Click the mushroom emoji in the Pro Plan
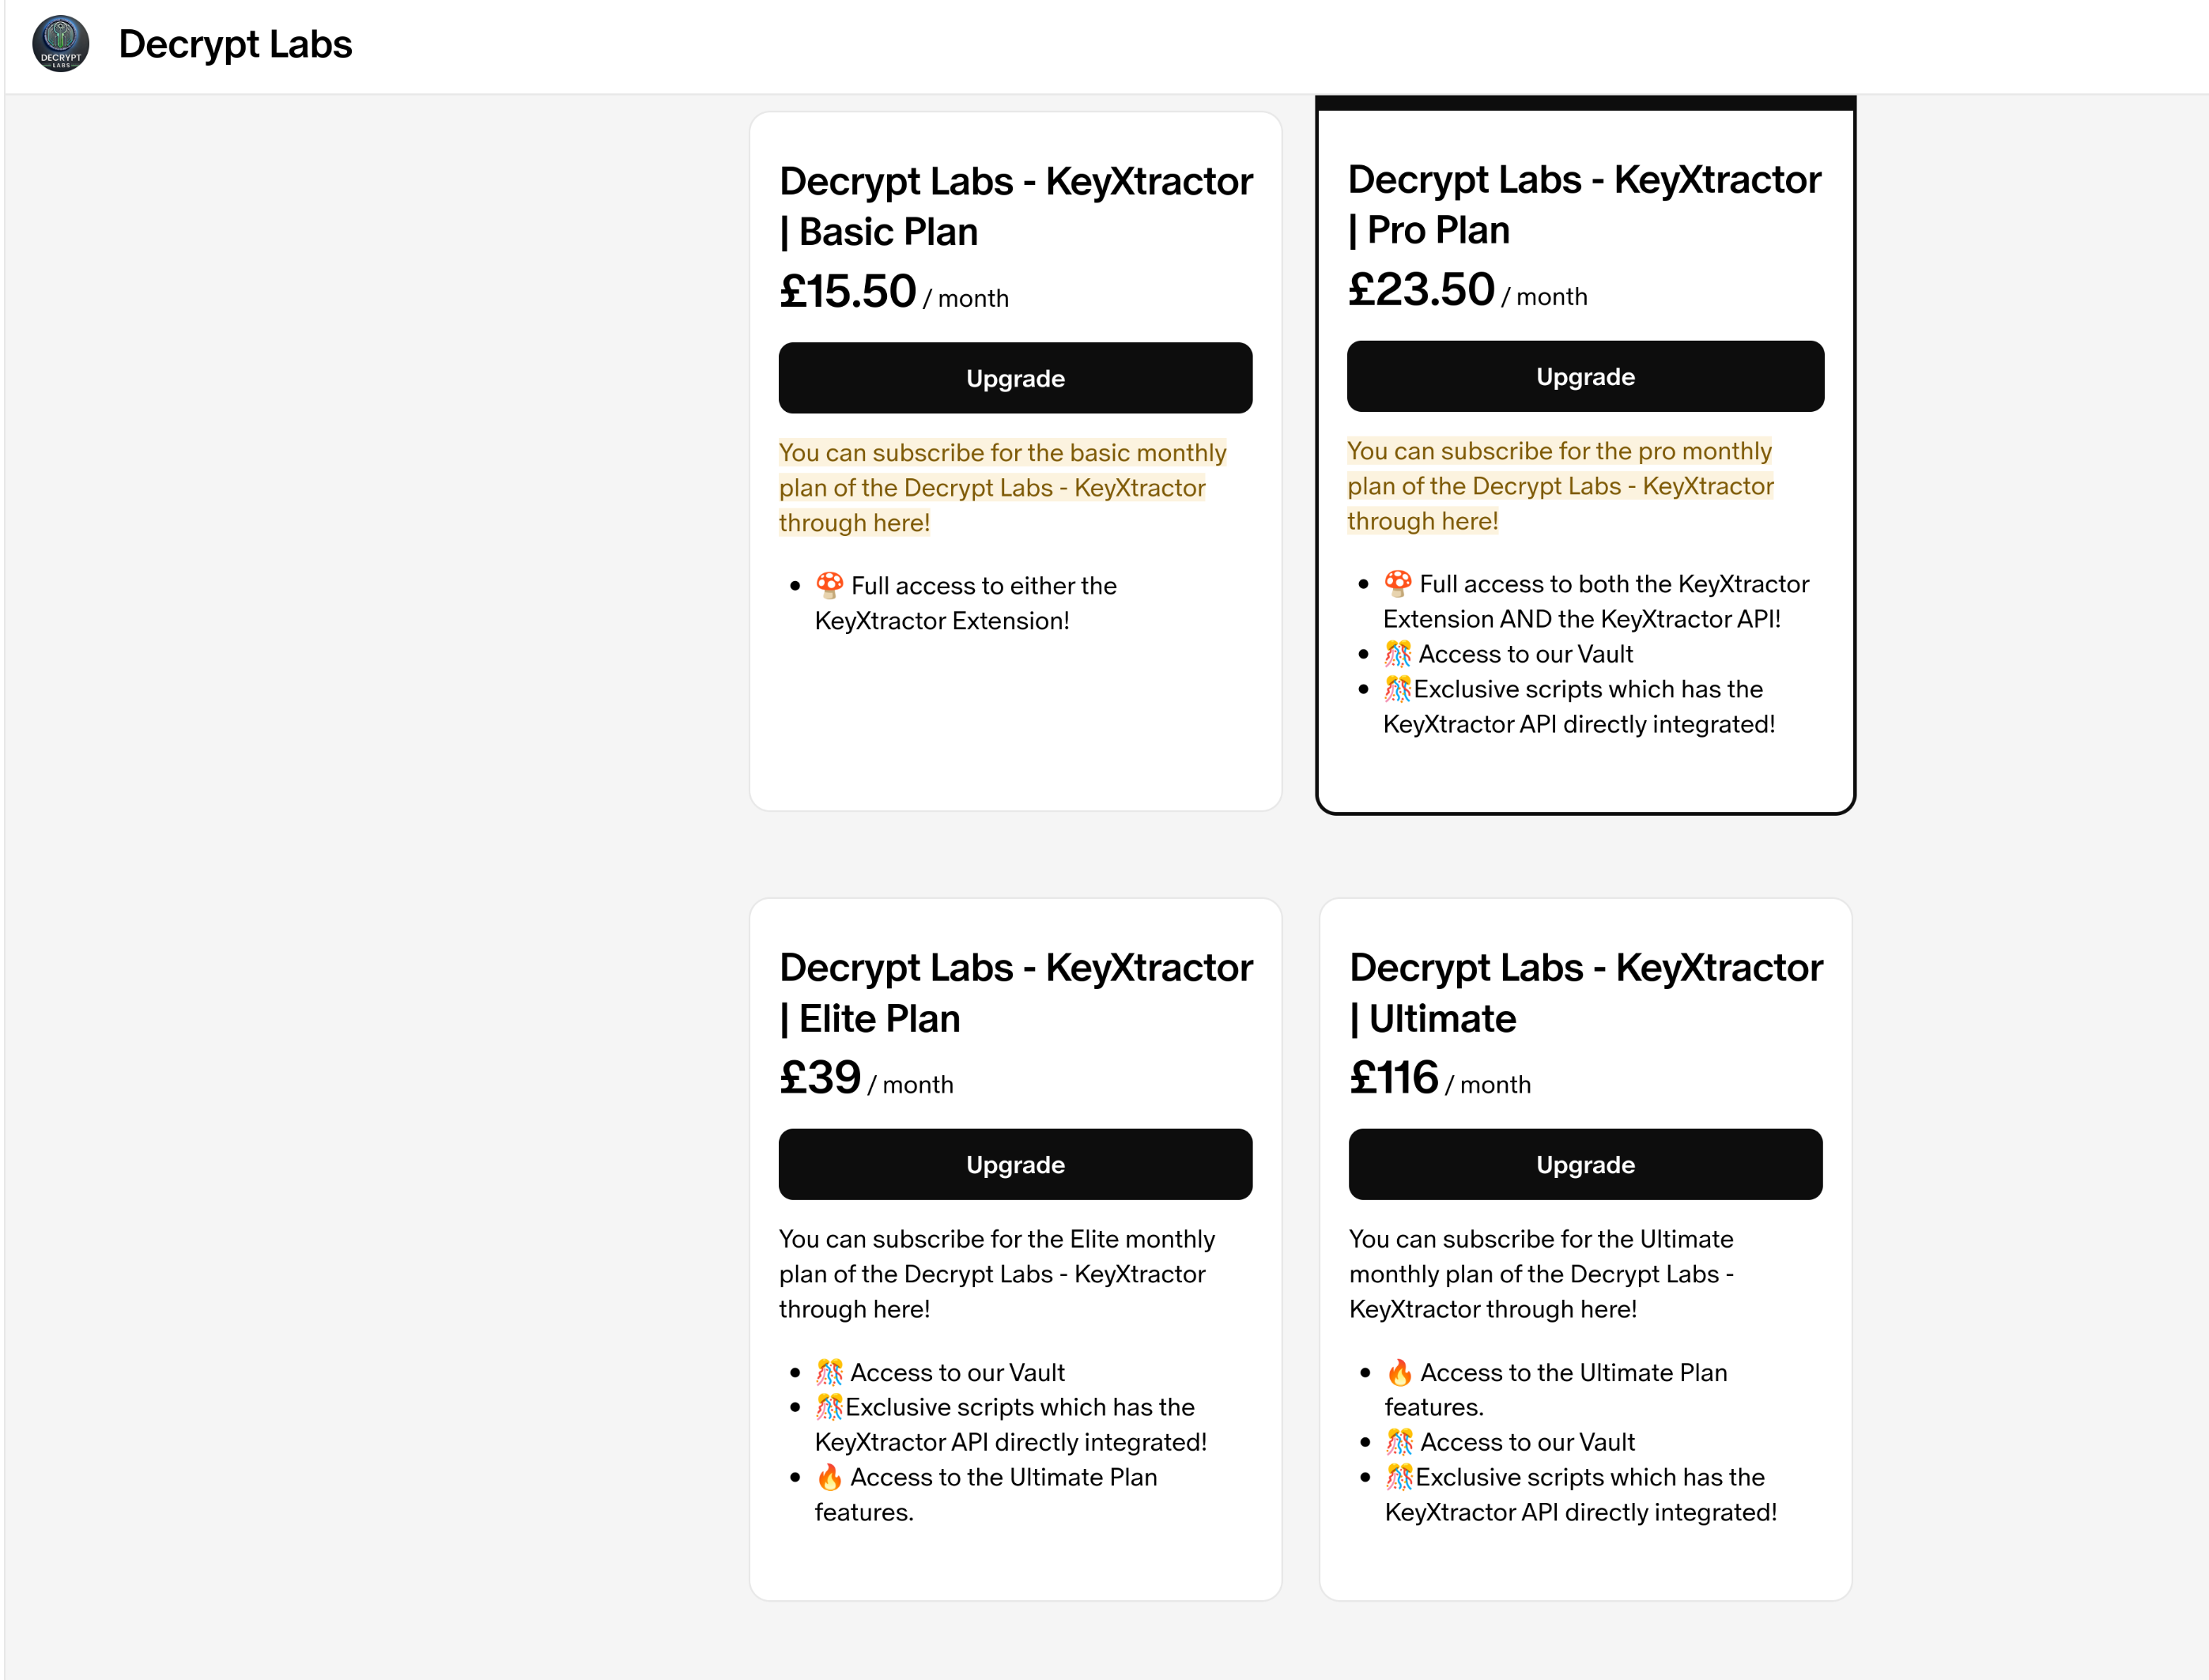 tap(1398, 583)
